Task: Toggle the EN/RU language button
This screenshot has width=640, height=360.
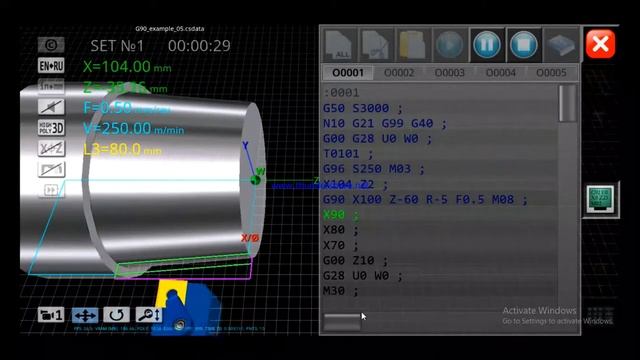Action: pos(51,65)
